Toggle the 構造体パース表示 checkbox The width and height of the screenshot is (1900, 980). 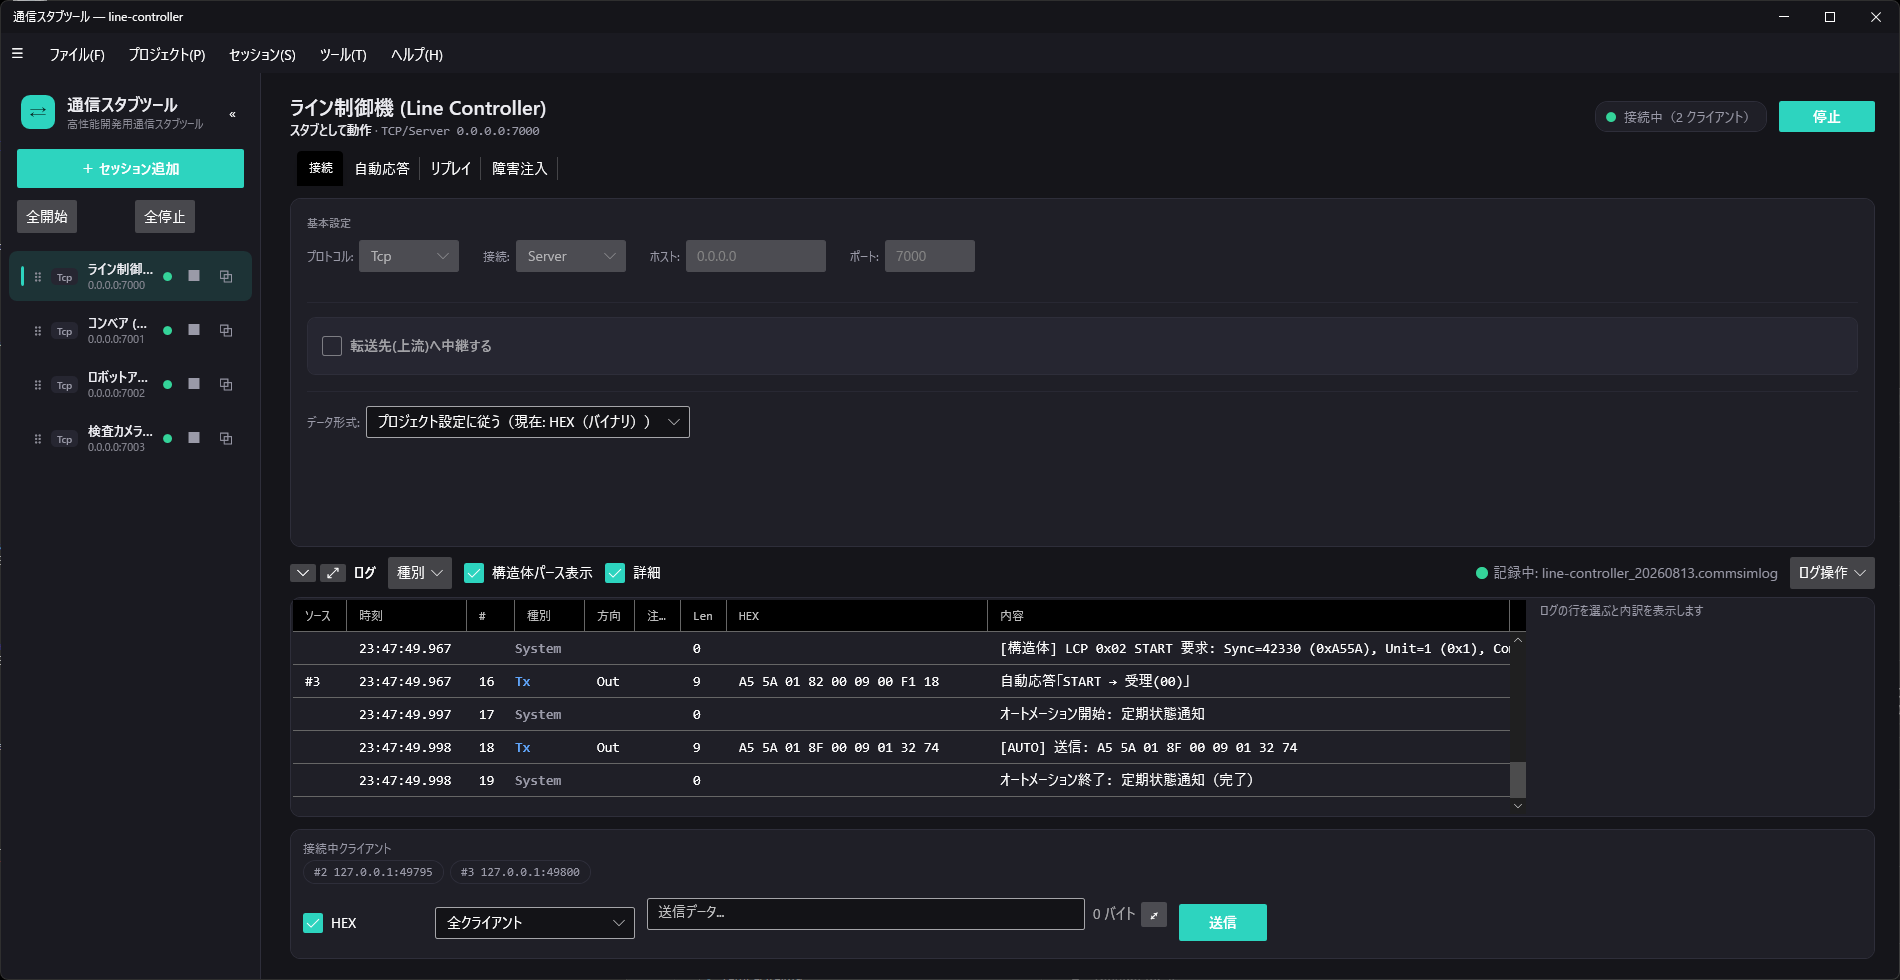click(474, 573)
